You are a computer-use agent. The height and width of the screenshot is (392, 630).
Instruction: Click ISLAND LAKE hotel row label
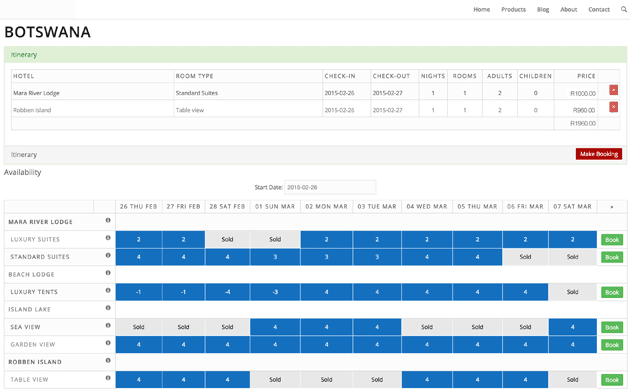[29, 310]
